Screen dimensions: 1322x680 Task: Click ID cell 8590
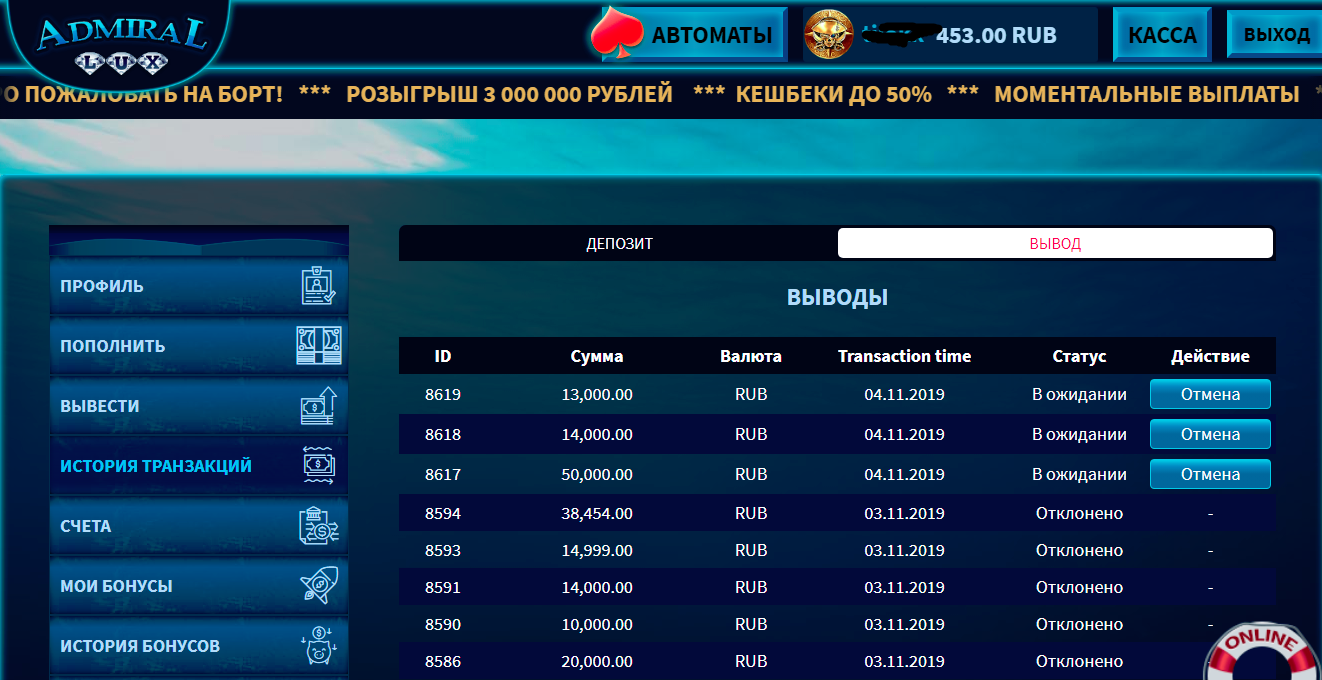point(443,624)
